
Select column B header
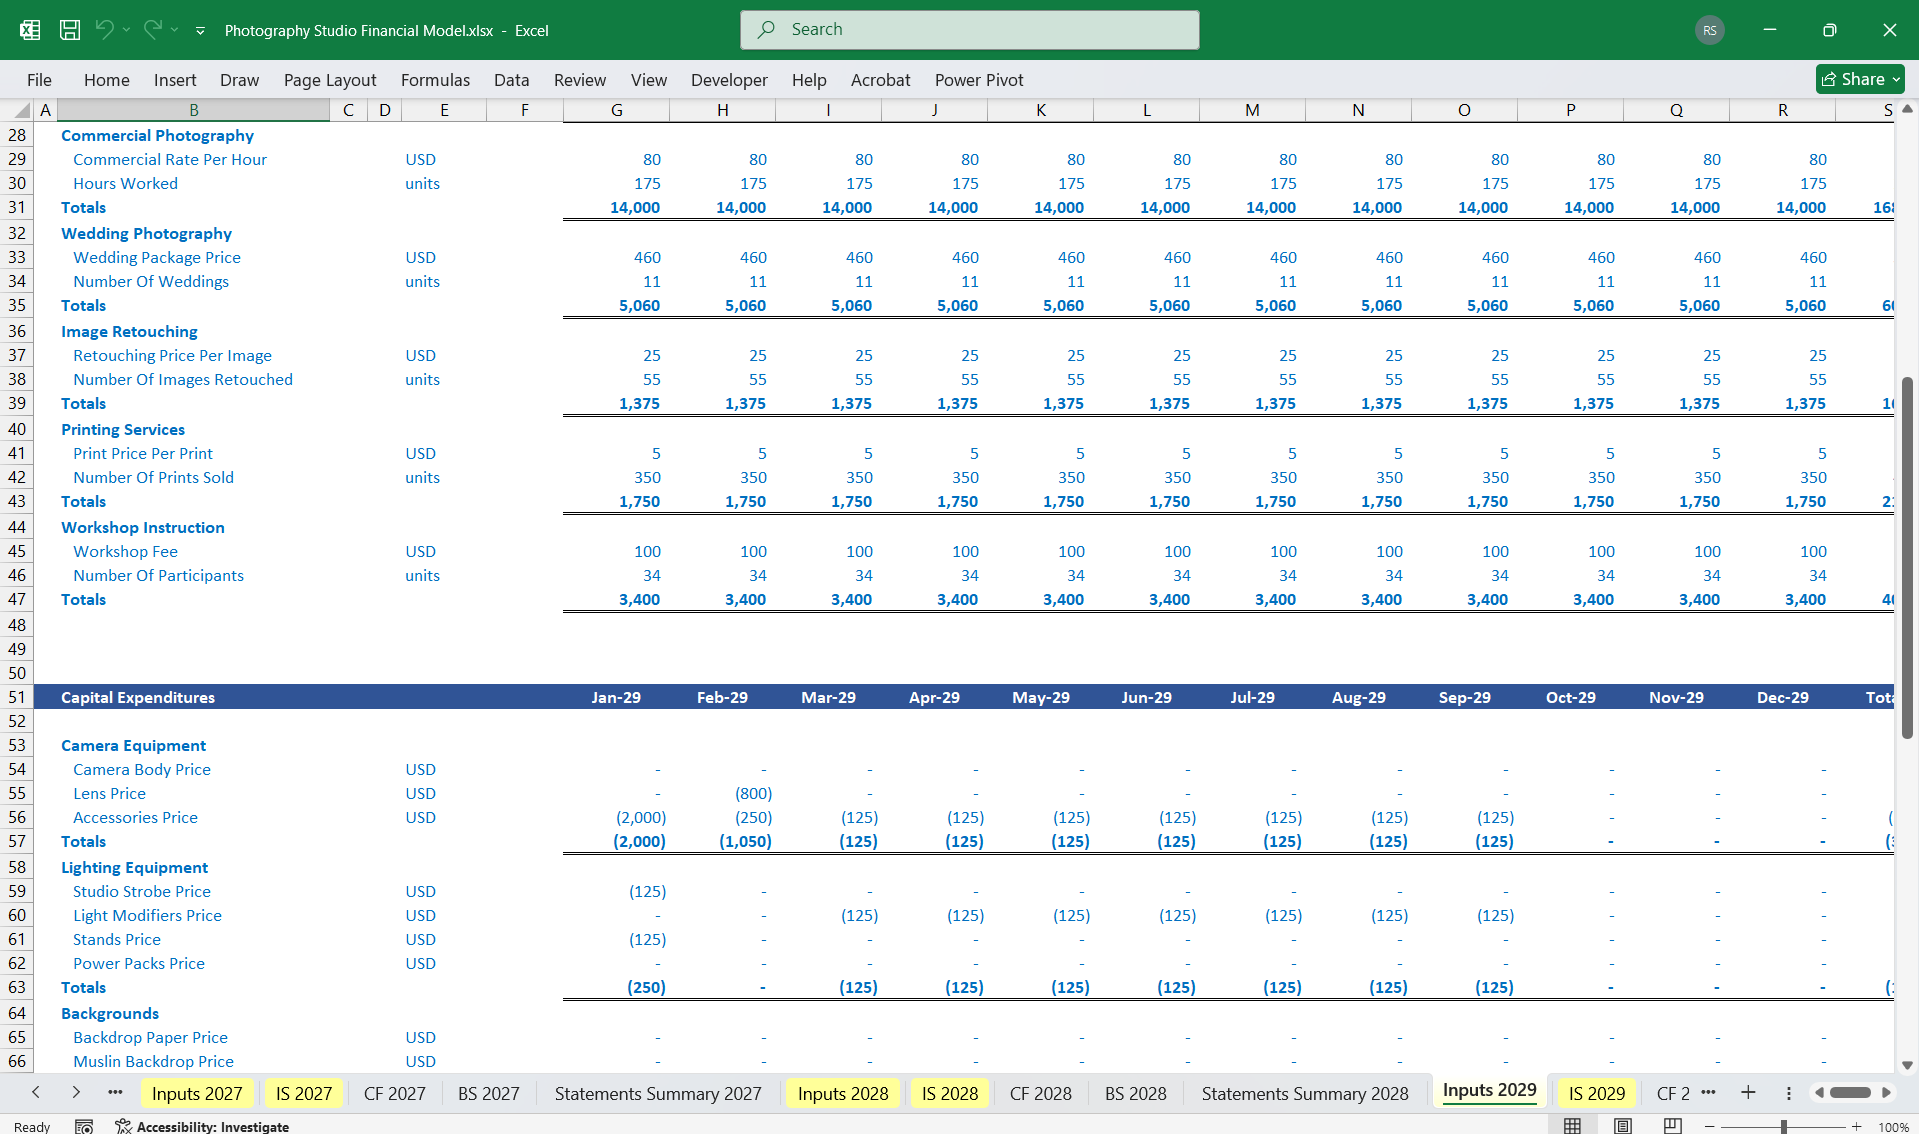pos(193,110)
